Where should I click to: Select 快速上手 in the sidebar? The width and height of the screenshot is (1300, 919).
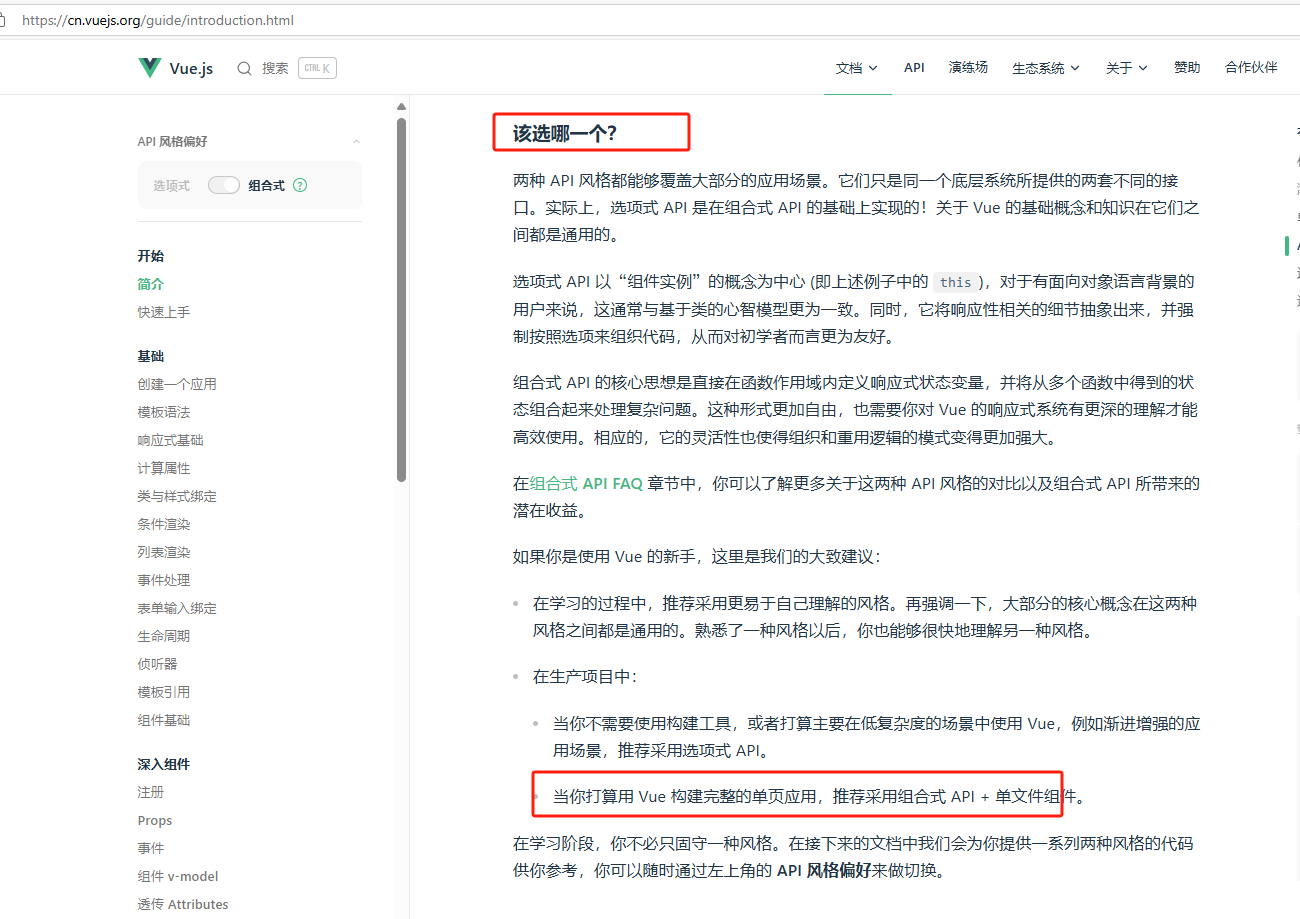click(163, 311)
